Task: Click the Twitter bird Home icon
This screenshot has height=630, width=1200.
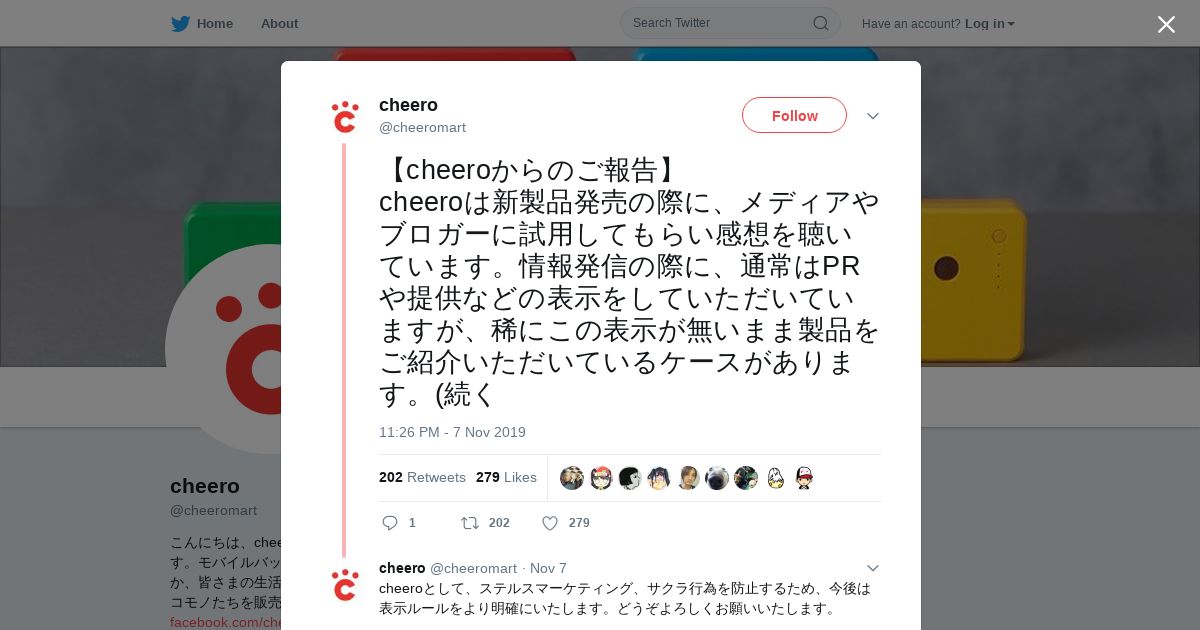Action: pyautogui.click(x=180, y=24)
